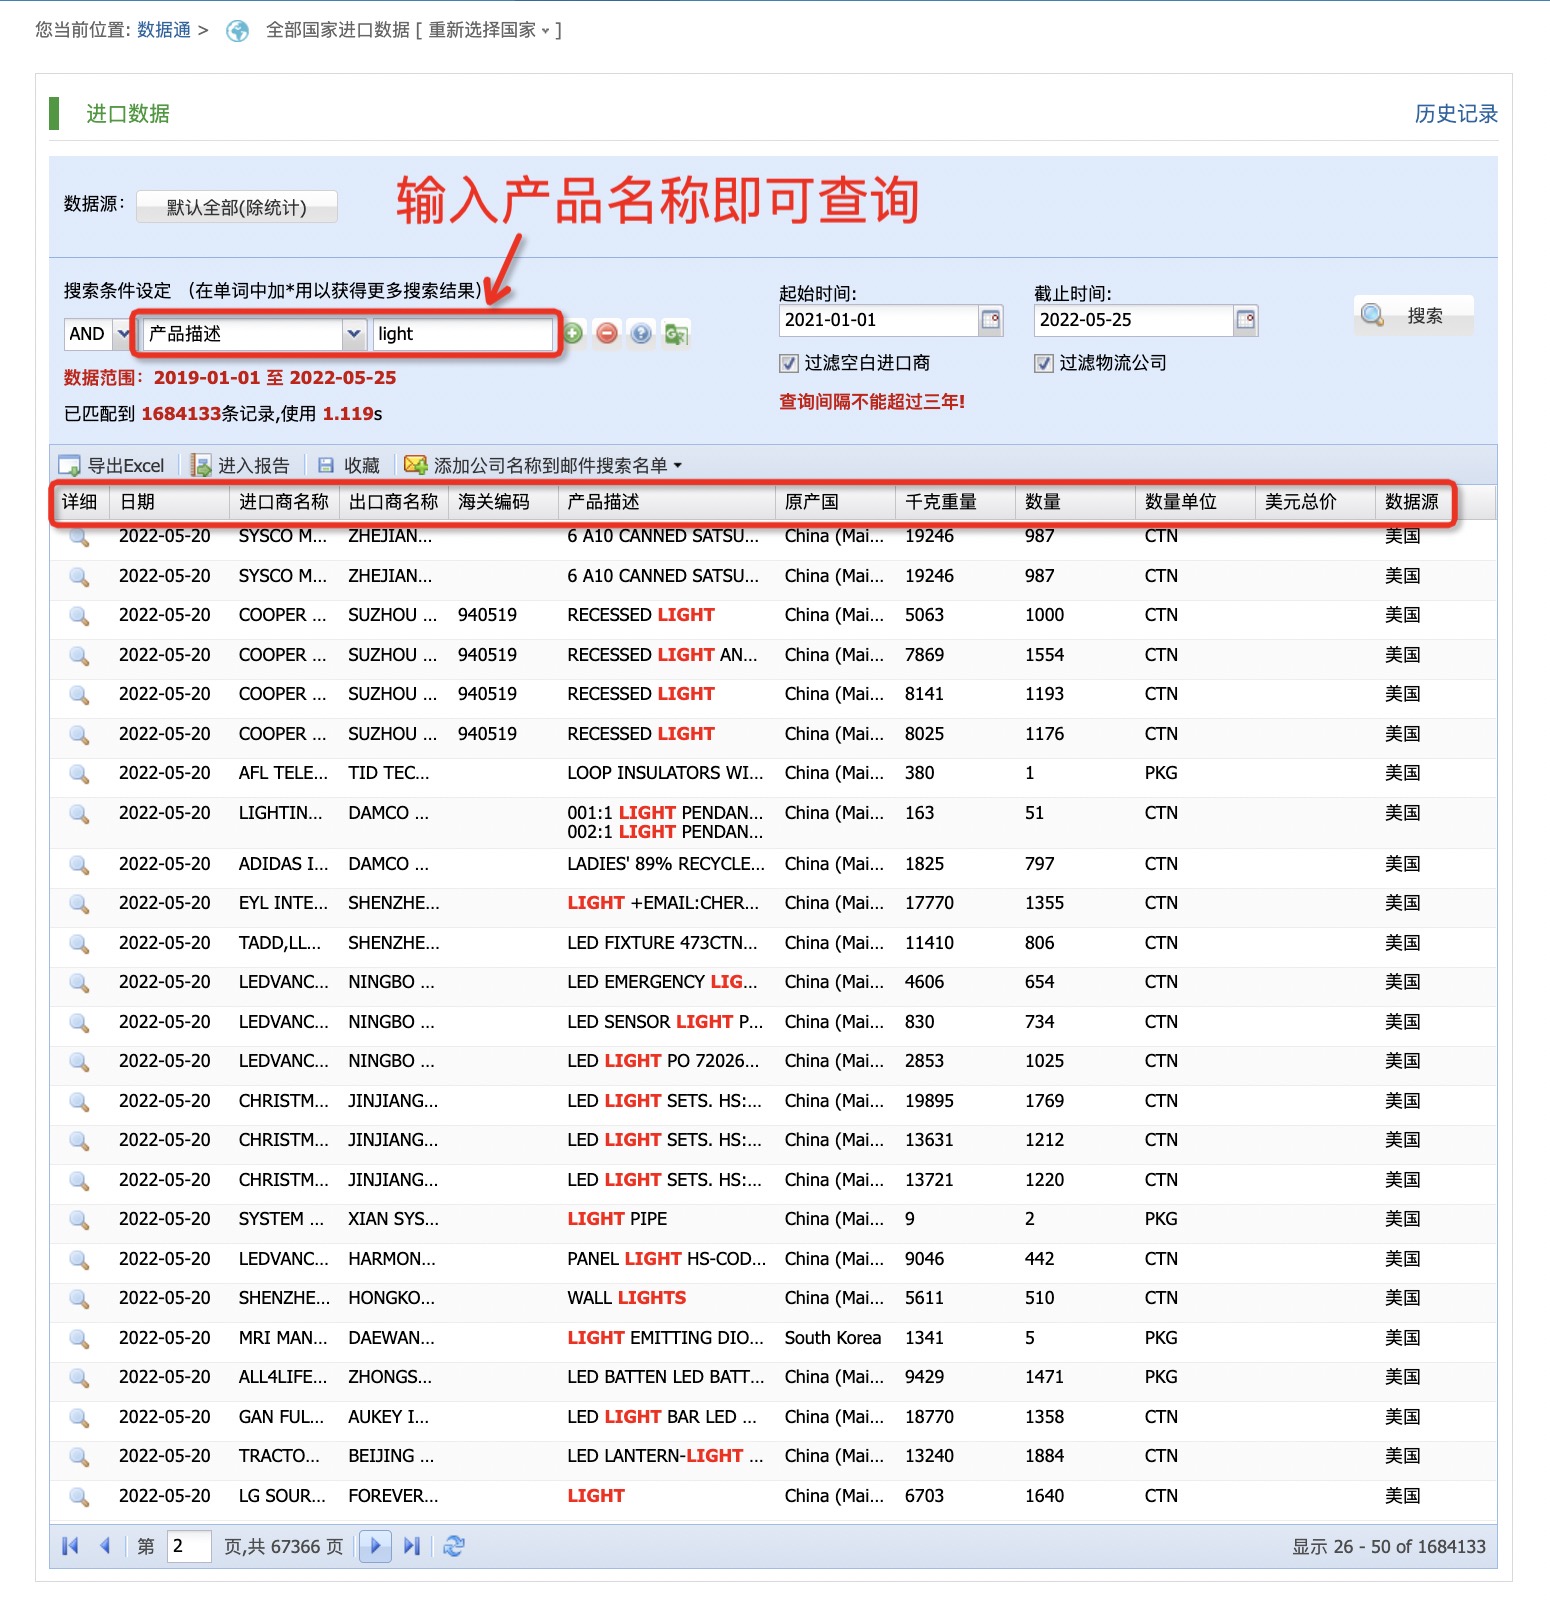Expand the AND operator dropdown

coord(123,334)
